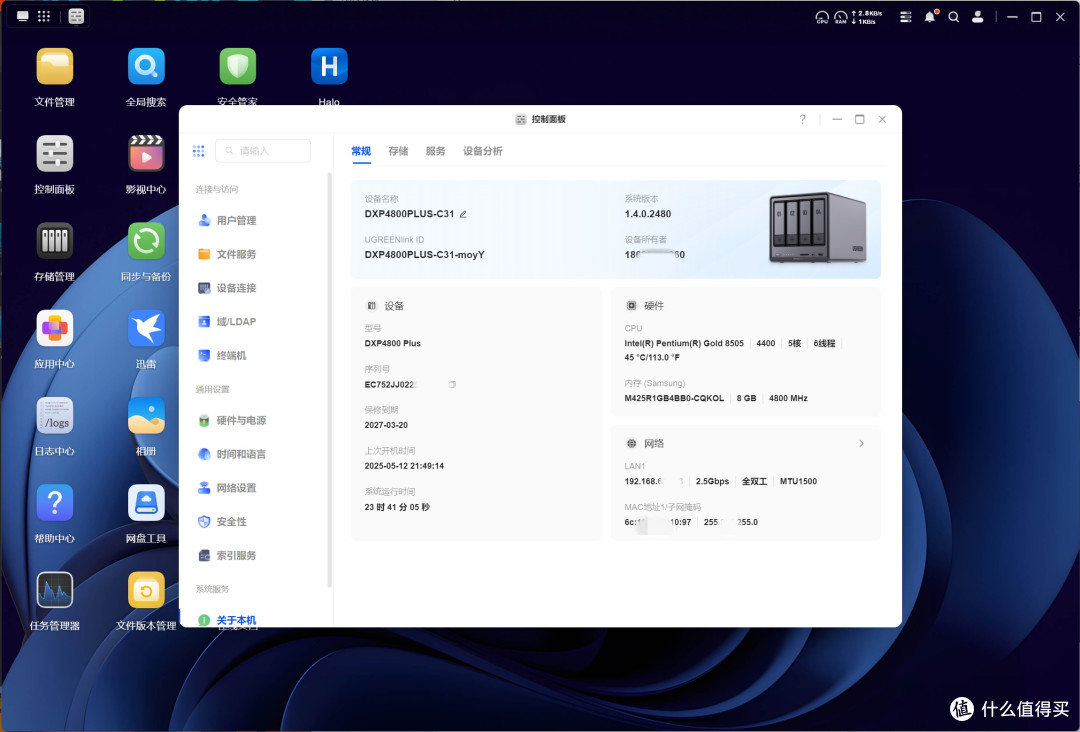The image size is (1080, 732).
Task: Click the system uptime value 23 时 41 分
Action: click(x=397, y=508)
